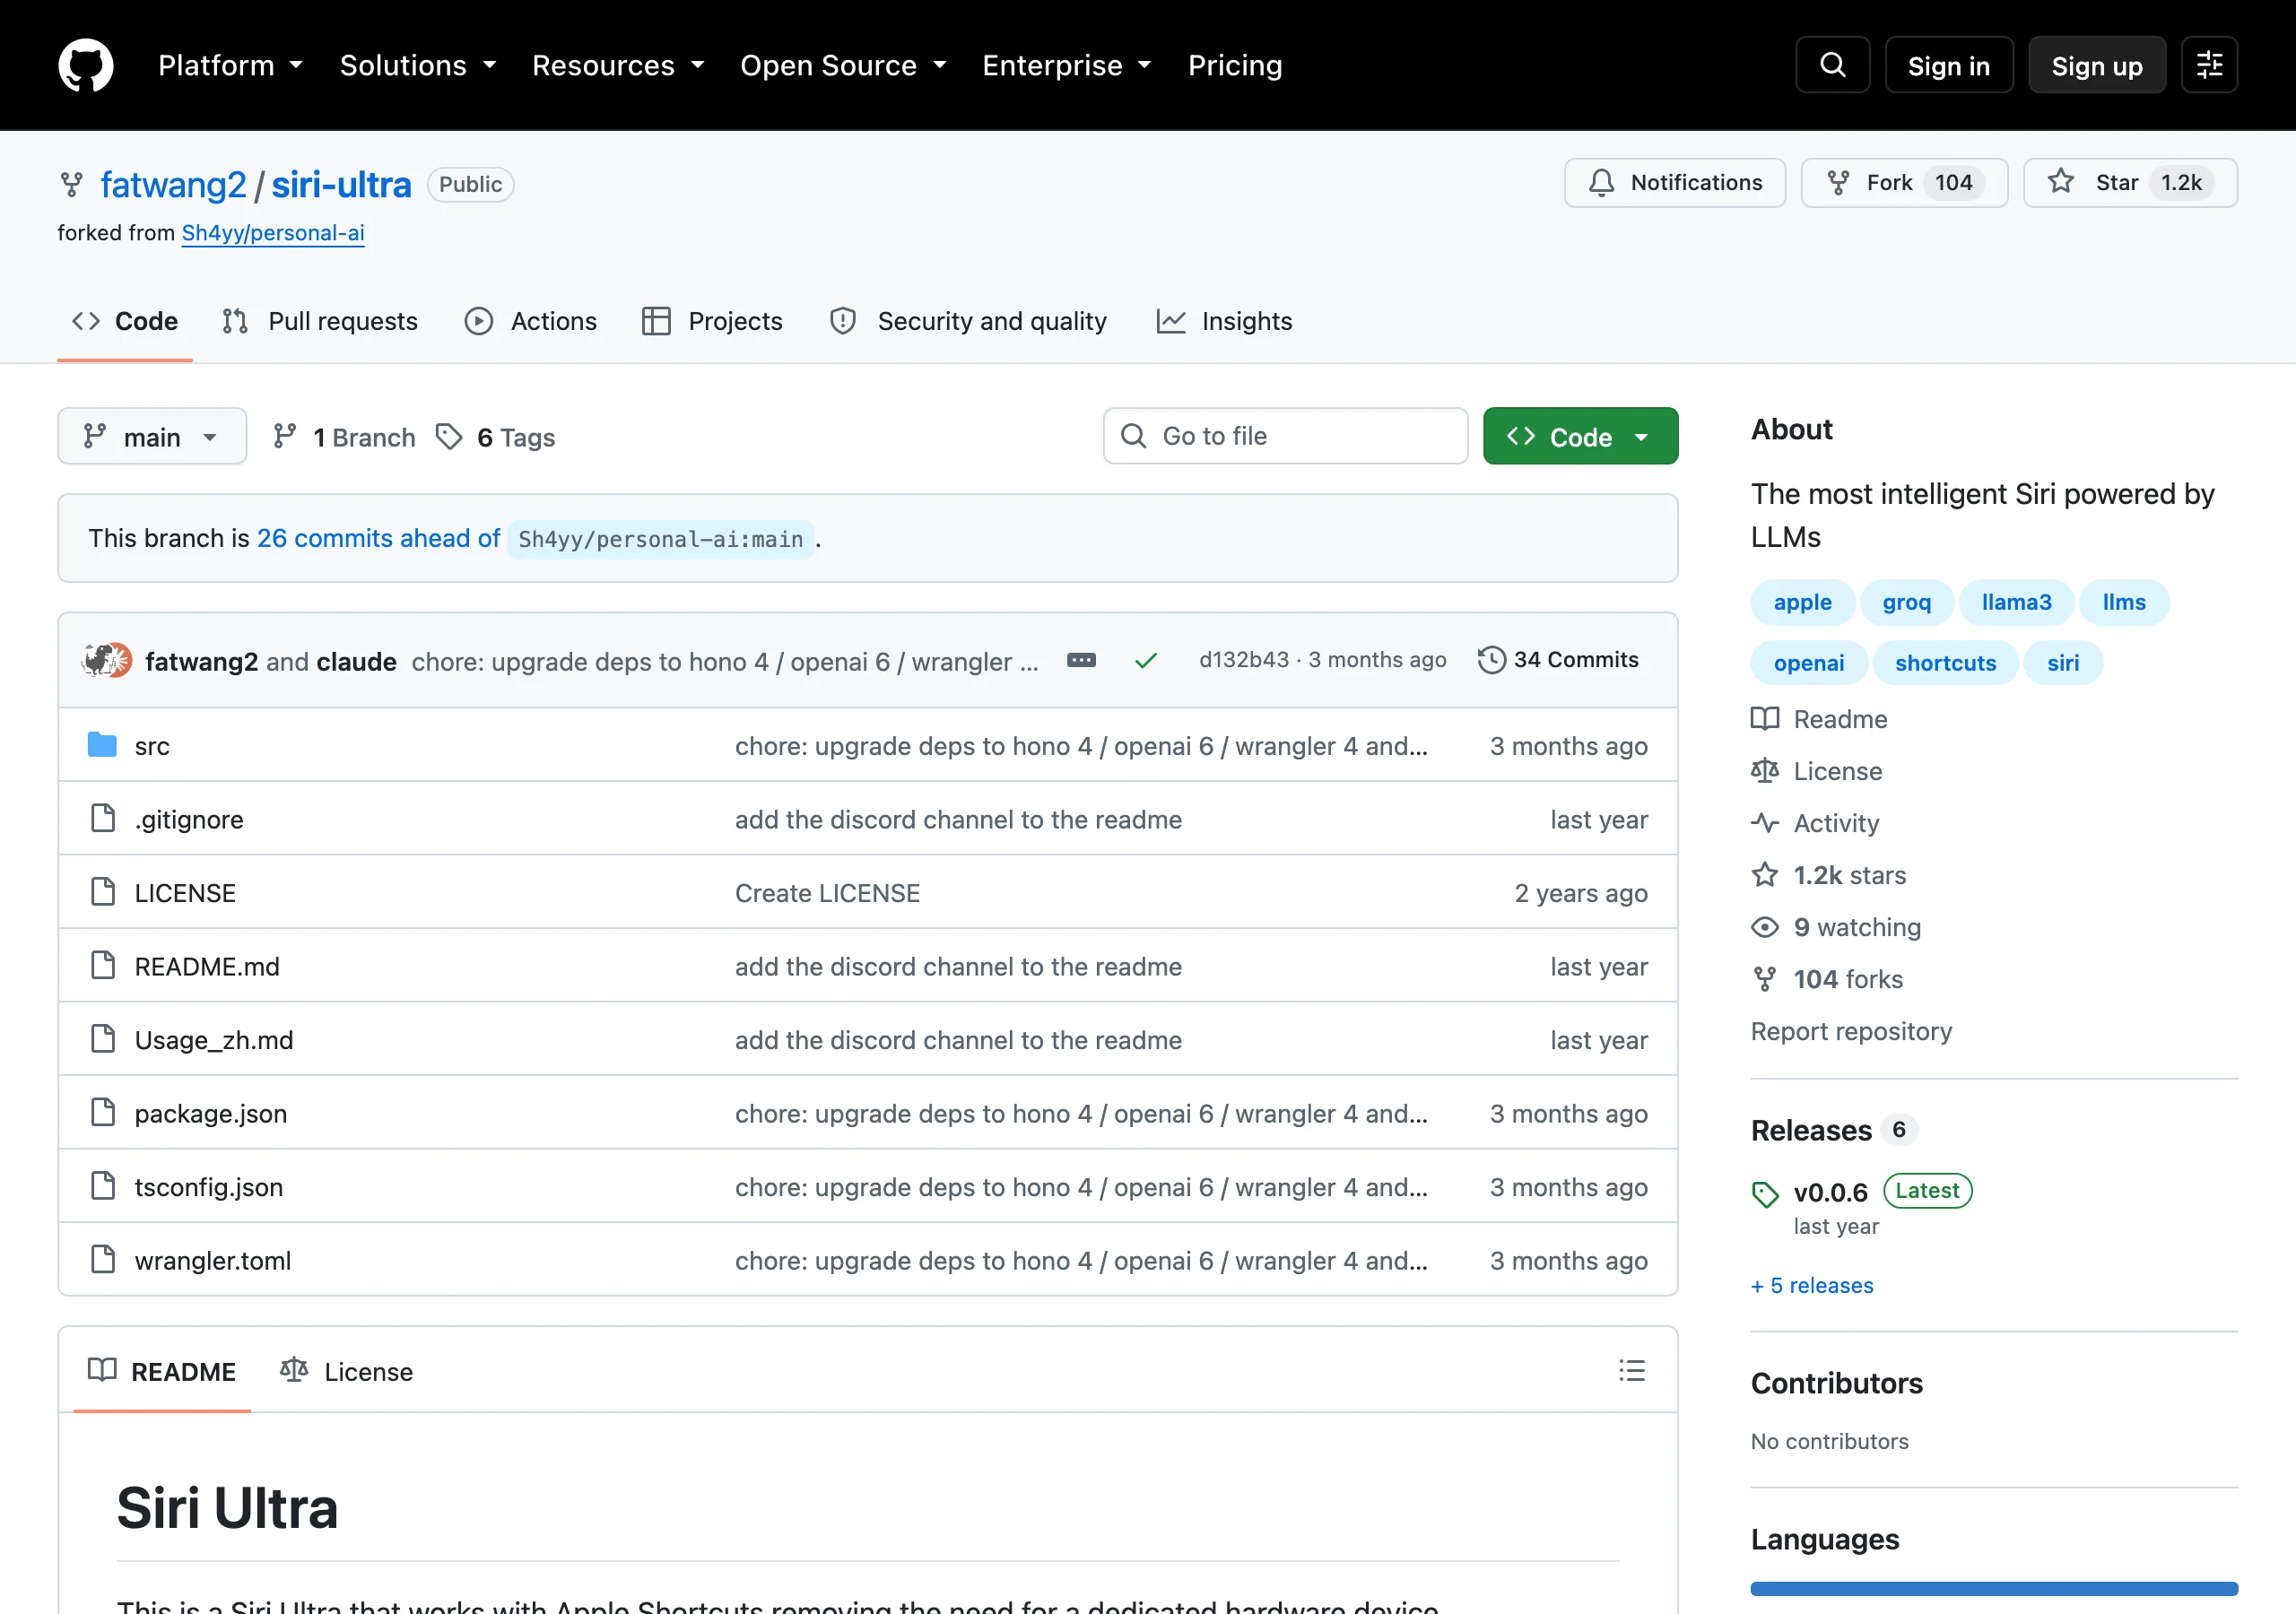Open the Insights tab
The width and height of the screenshot is (2296, 1614).
tap(1224, 321)
